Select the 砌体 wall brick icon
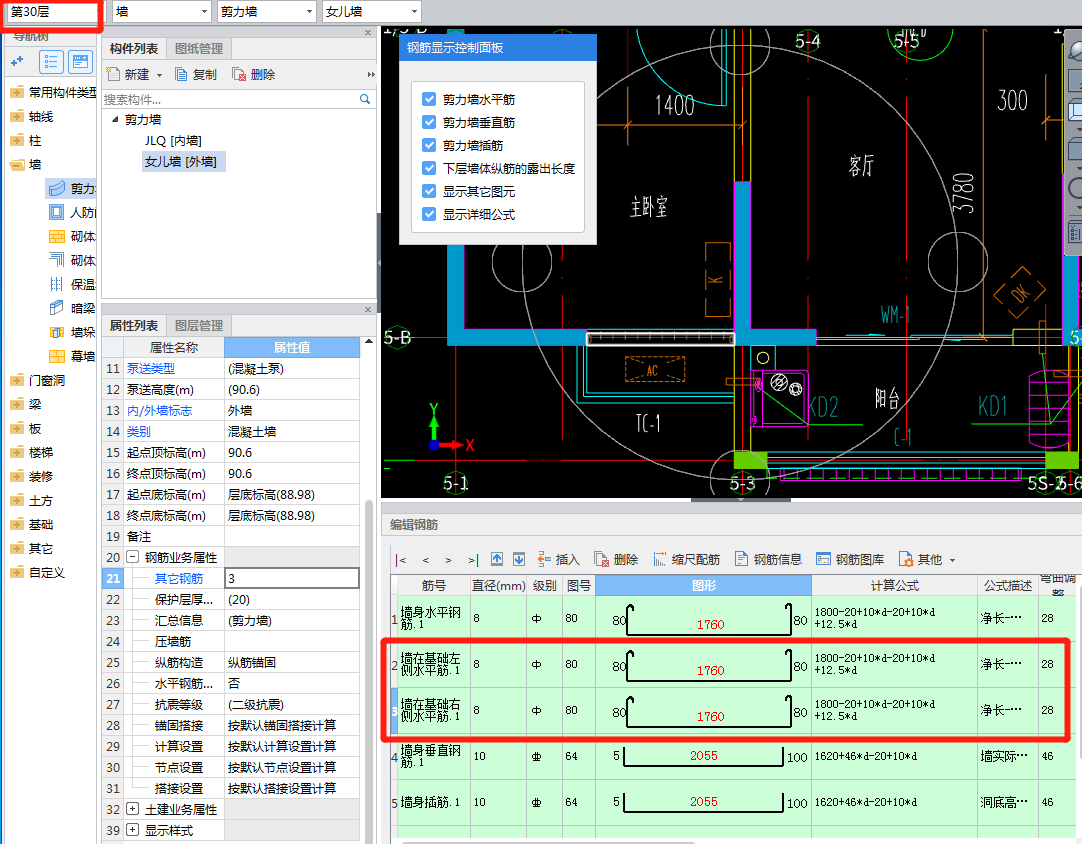The width and height of the screenshot is (1082, 844). [57, 236]
